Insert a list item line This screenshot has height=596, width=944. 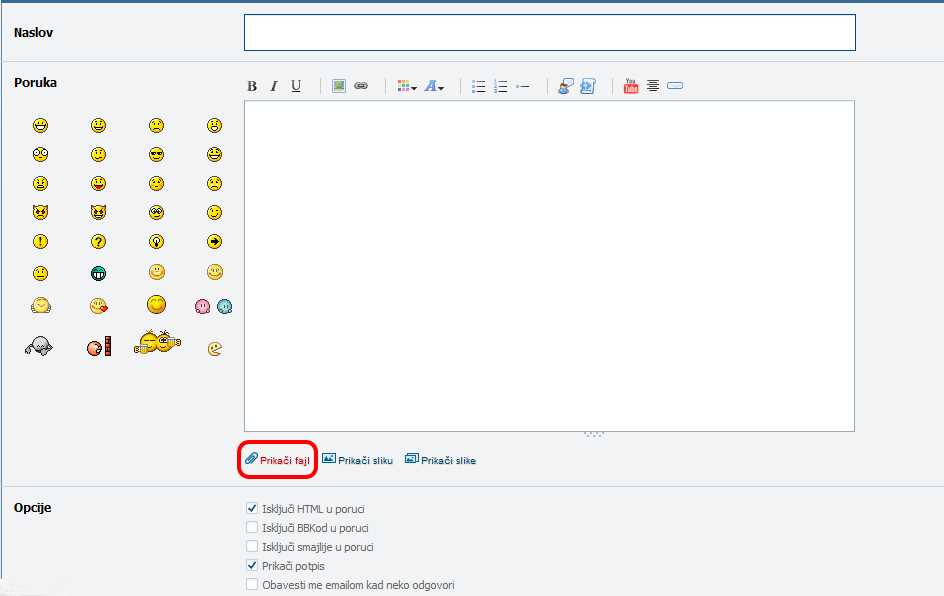click(523, 87)
